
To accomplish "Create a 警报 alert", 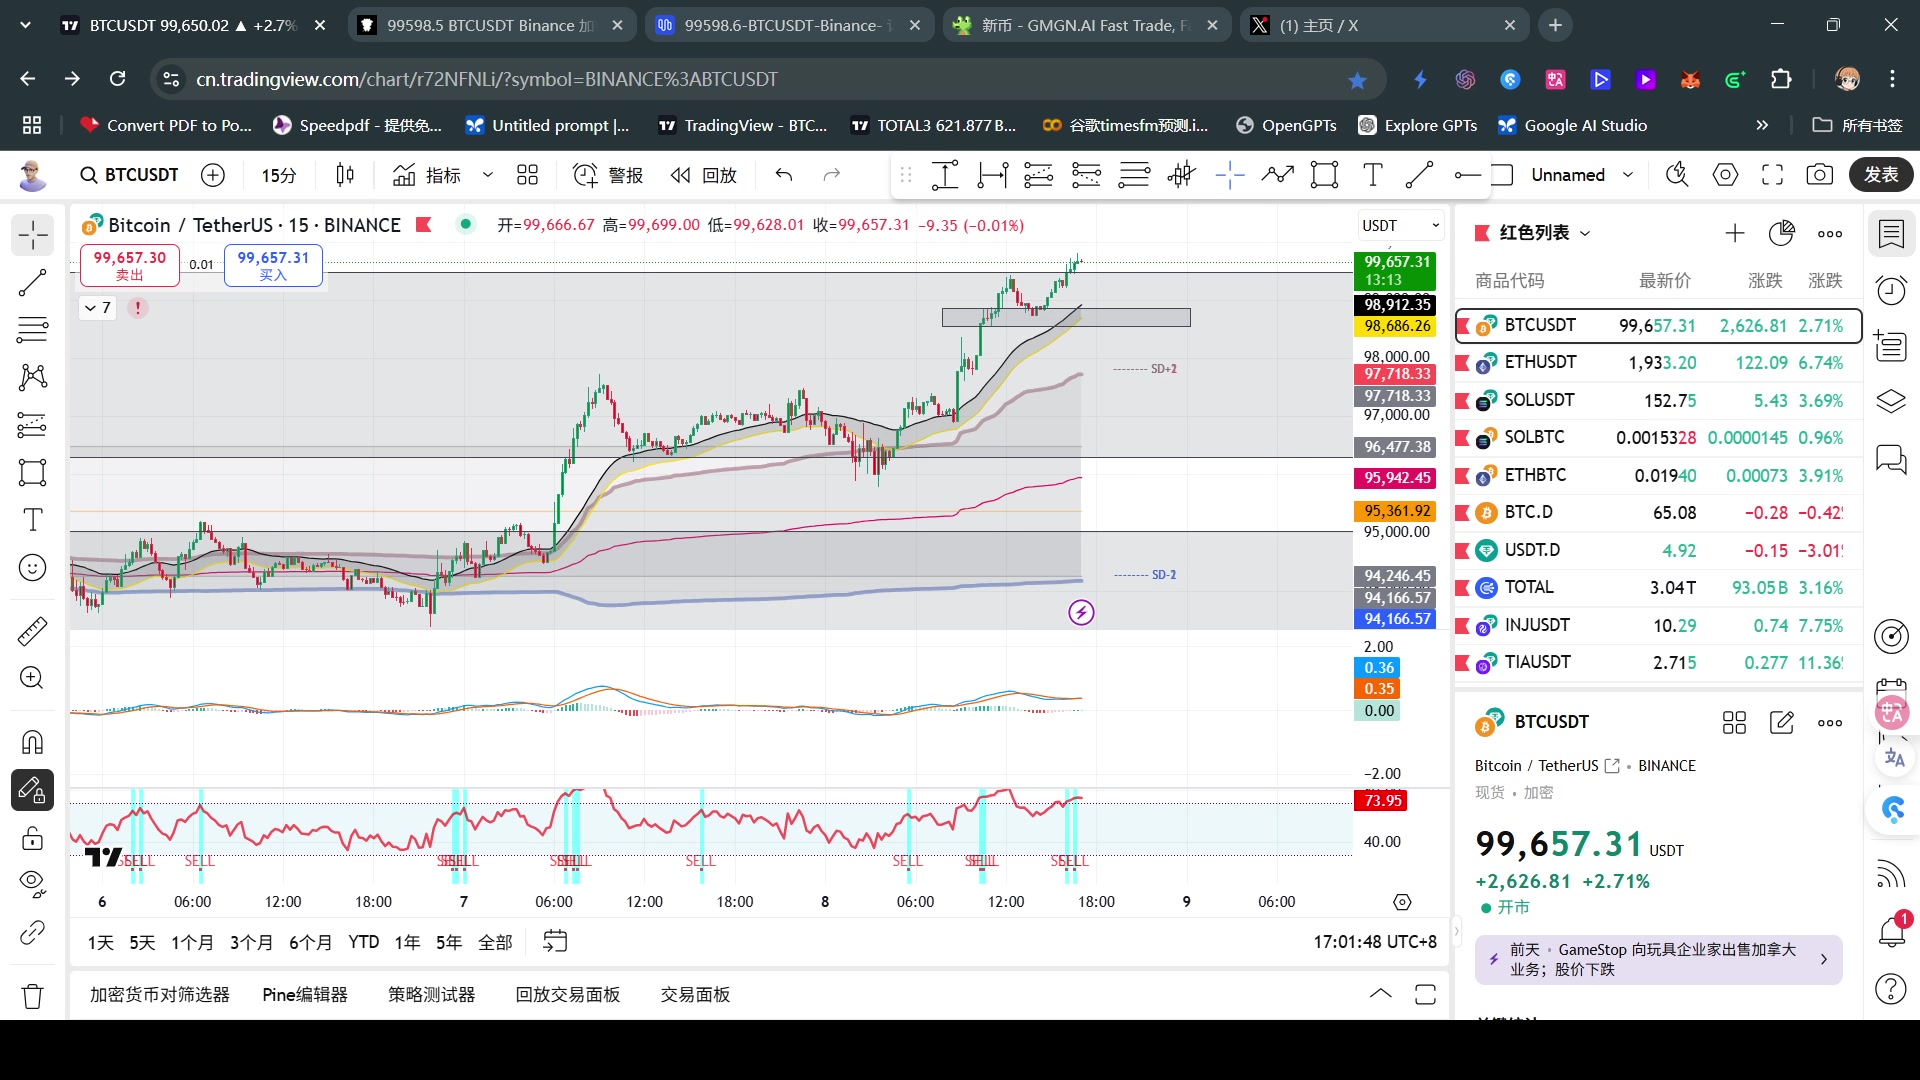I will coord(608,175).
